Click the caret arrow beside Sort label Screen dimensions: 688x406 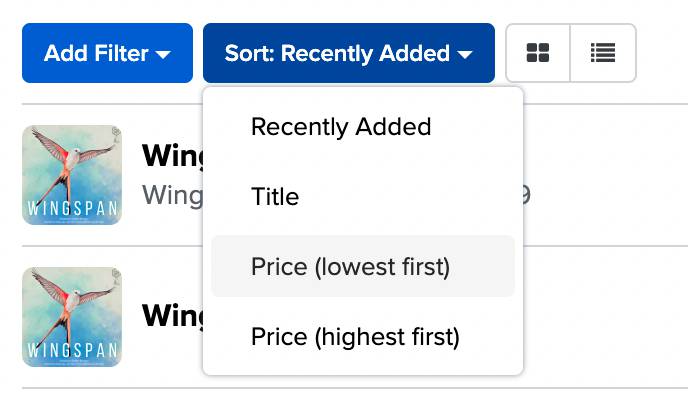[x=465, y=55]
